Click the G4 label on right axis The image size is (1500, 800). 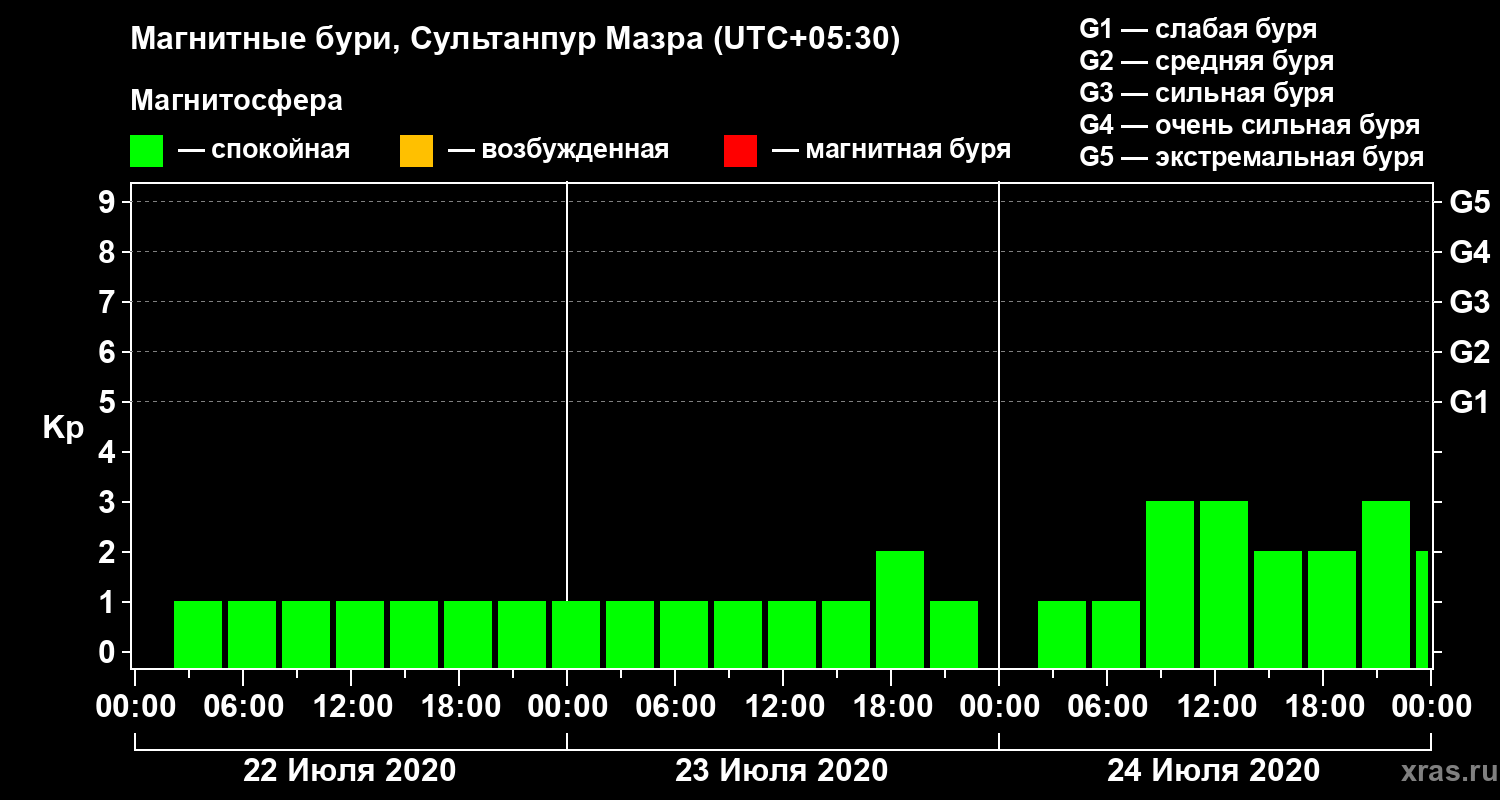coord(1469,252)
